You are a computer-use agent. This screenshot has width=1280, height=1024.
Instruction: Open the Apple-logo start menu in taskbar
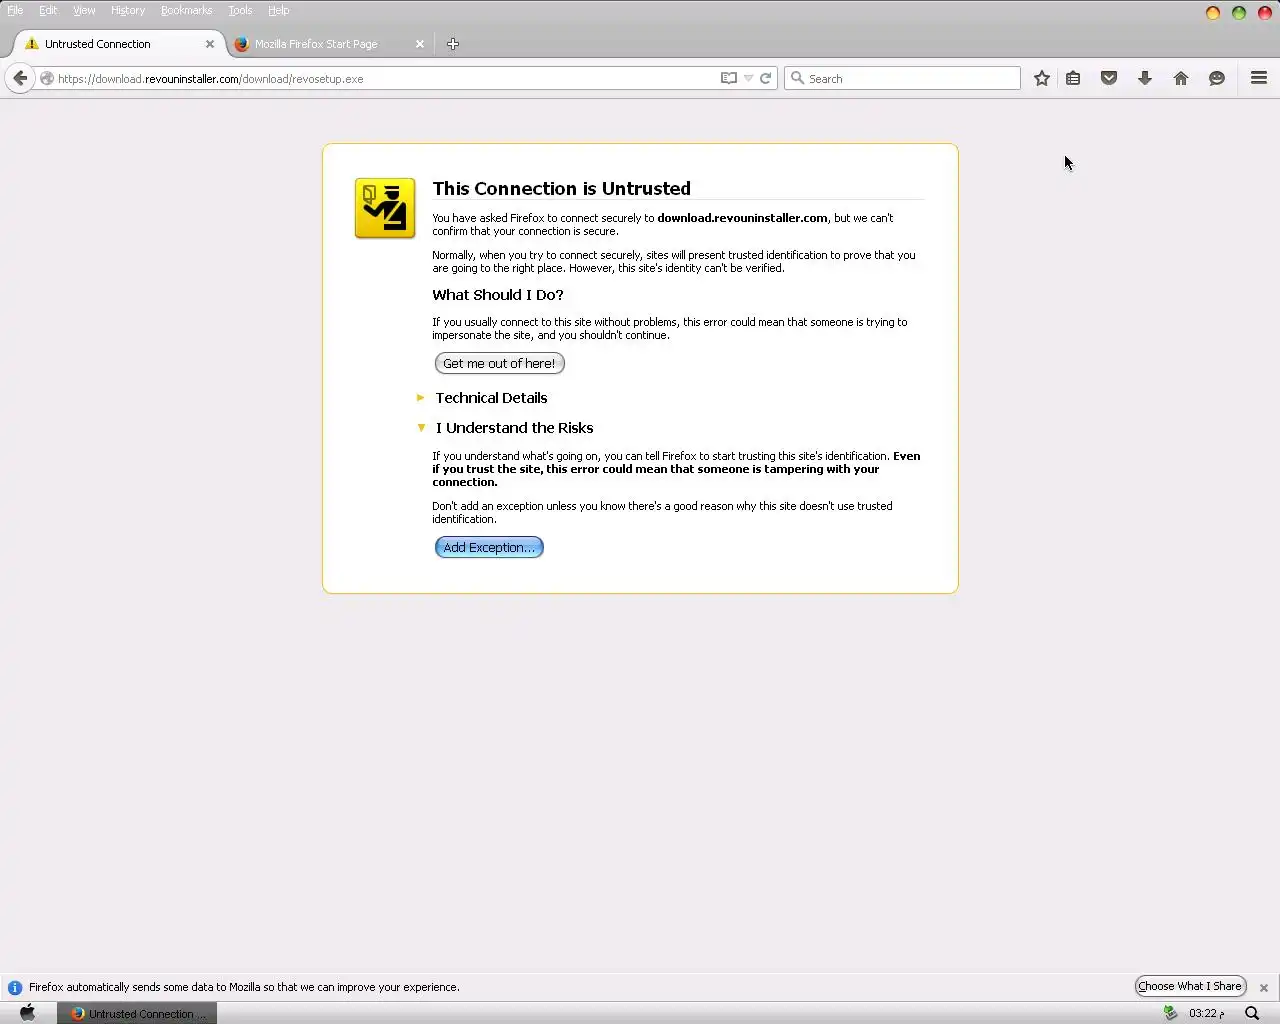tap(27, 1013)
